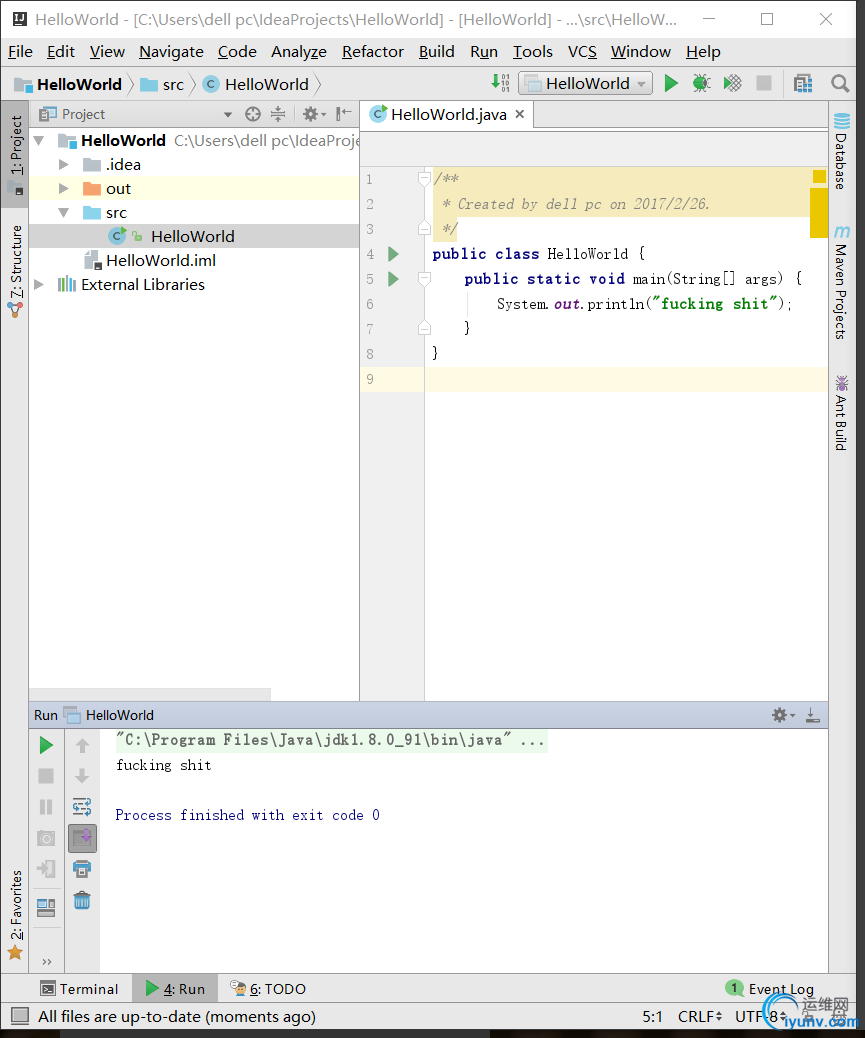Open the Navigate menu

click(171, 52)
